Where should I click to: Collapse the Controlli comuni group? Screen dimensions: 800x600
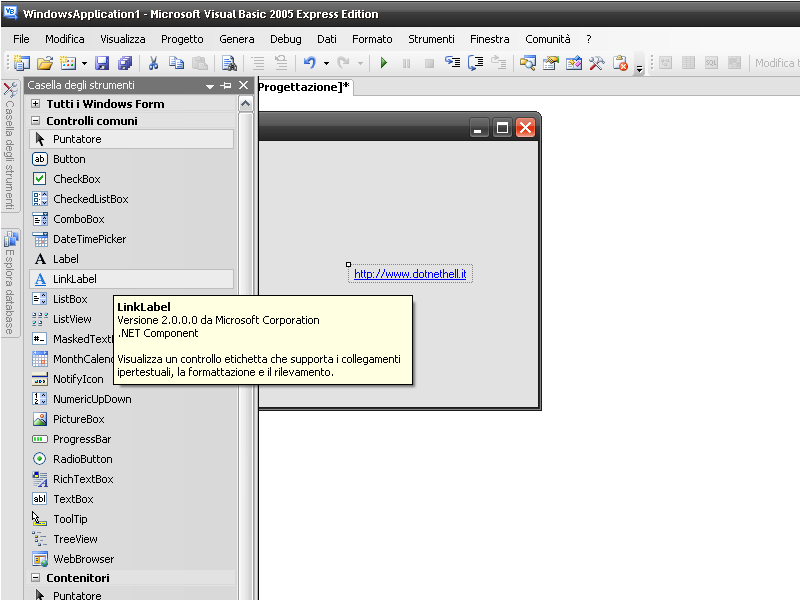pyautogui.click(x=35, y=121)
